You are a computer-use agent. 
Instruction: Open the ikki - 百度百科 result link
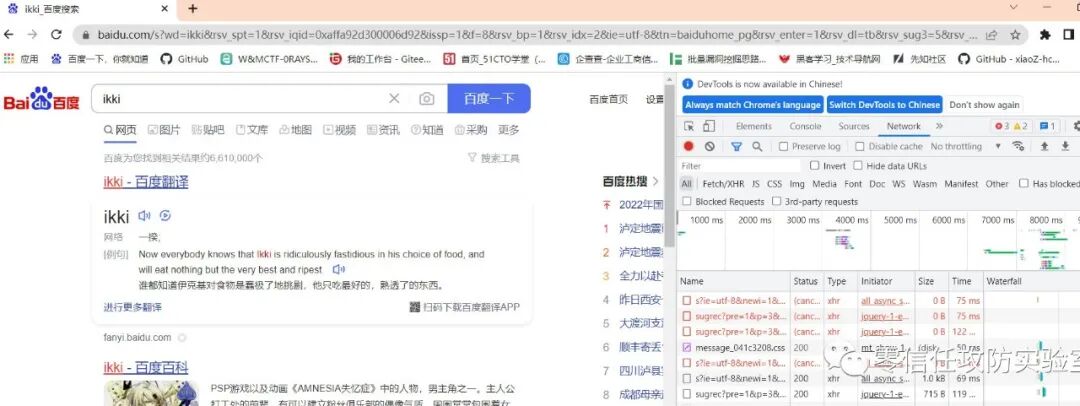click(x=146, y=367)
